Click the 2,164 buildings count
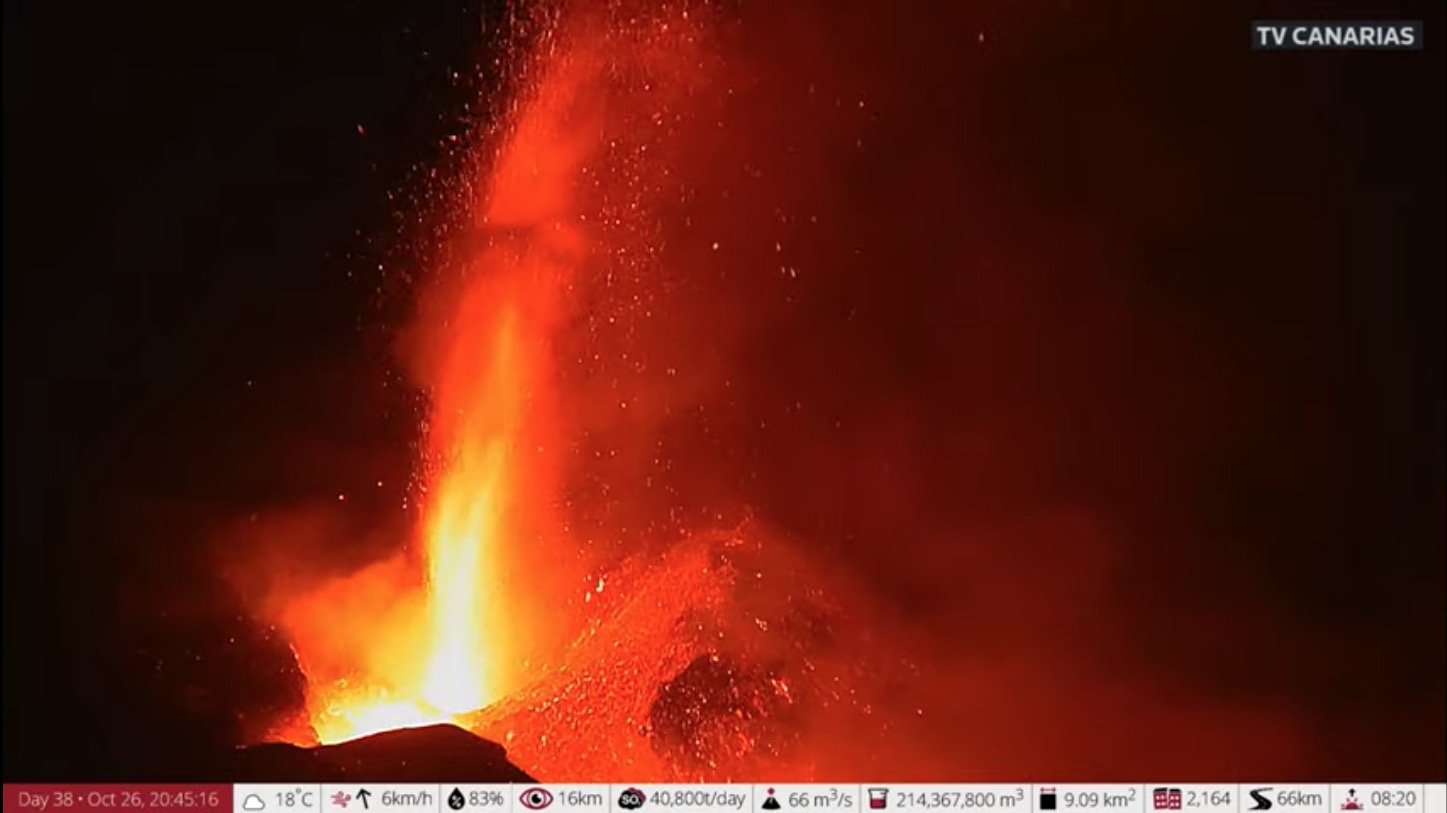 click(x=1208, y=799)
